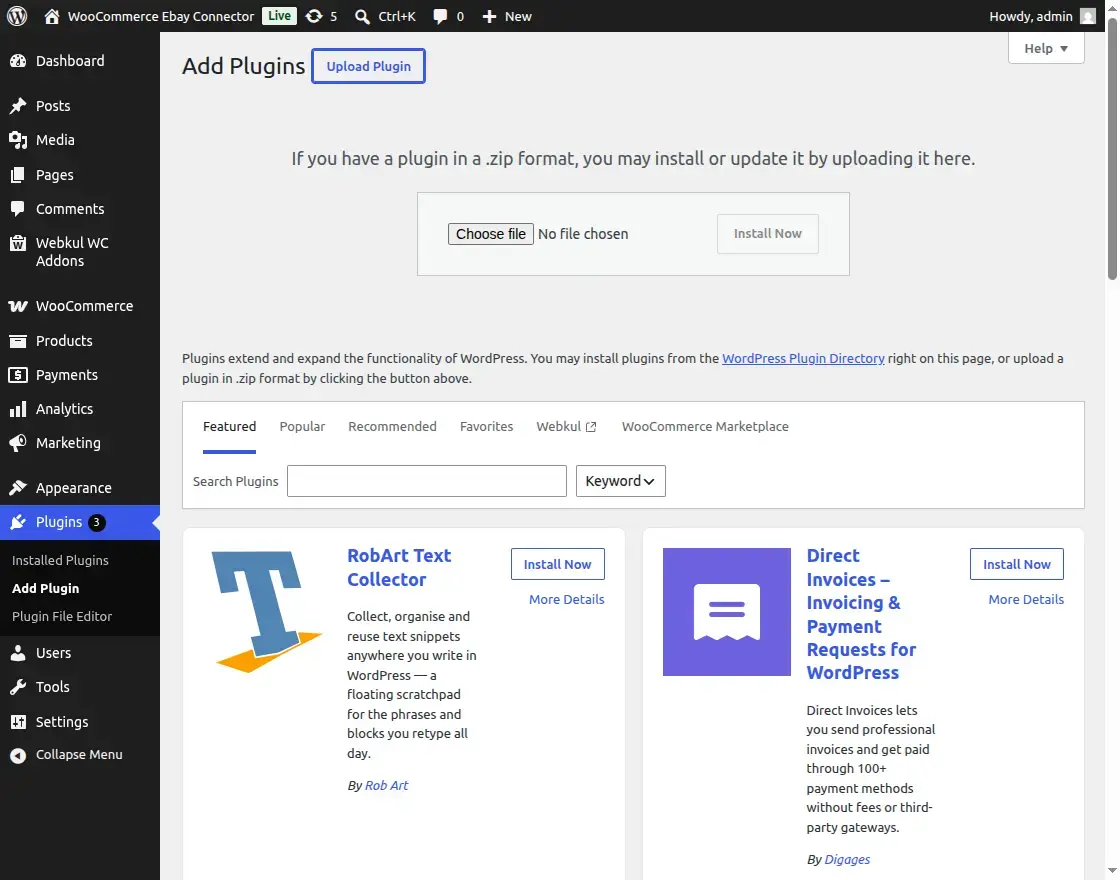Open the Webkul external tab

566,426
